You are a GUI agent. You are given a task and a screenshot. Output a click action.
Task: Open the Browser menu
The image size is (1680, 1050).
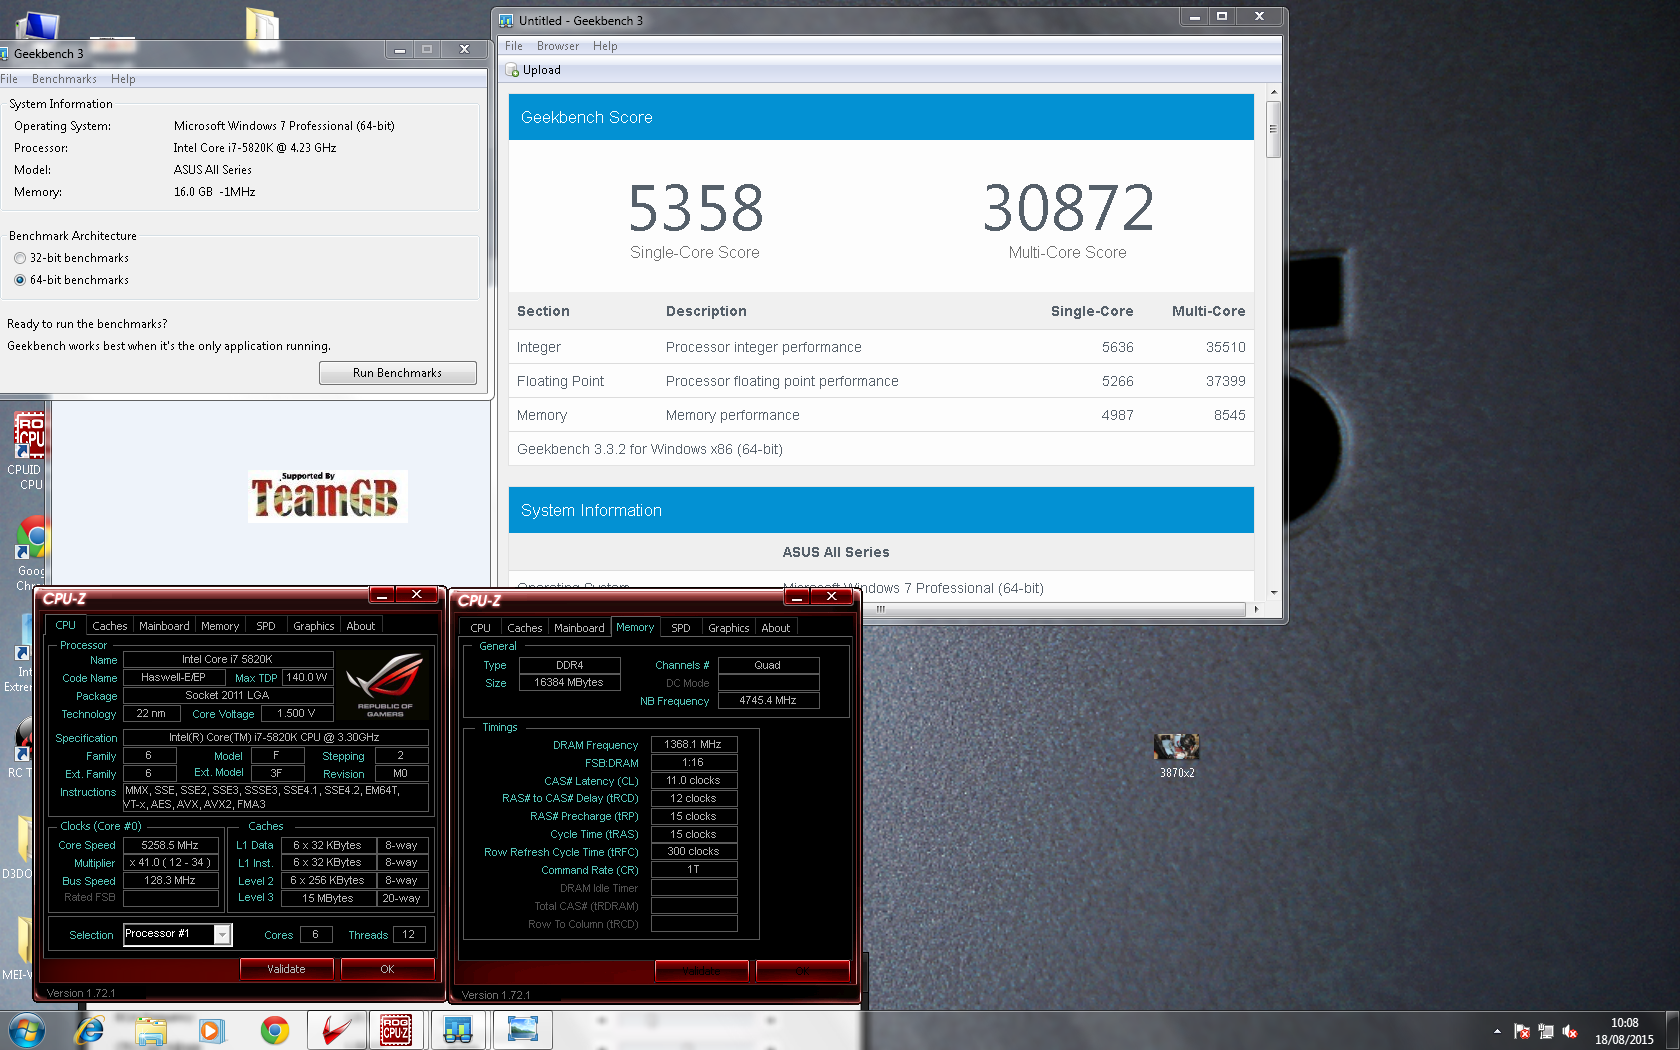pyautogui.click(x=558, y=46)
